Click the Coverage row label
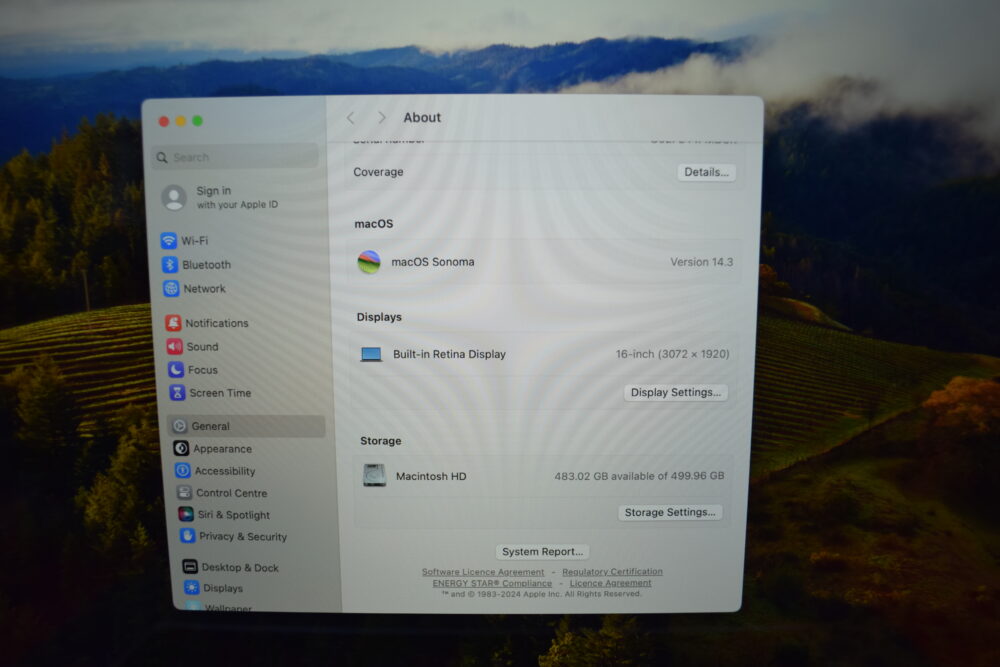The width and height of the screenshot is (1000, 667). tap(378, 172)
